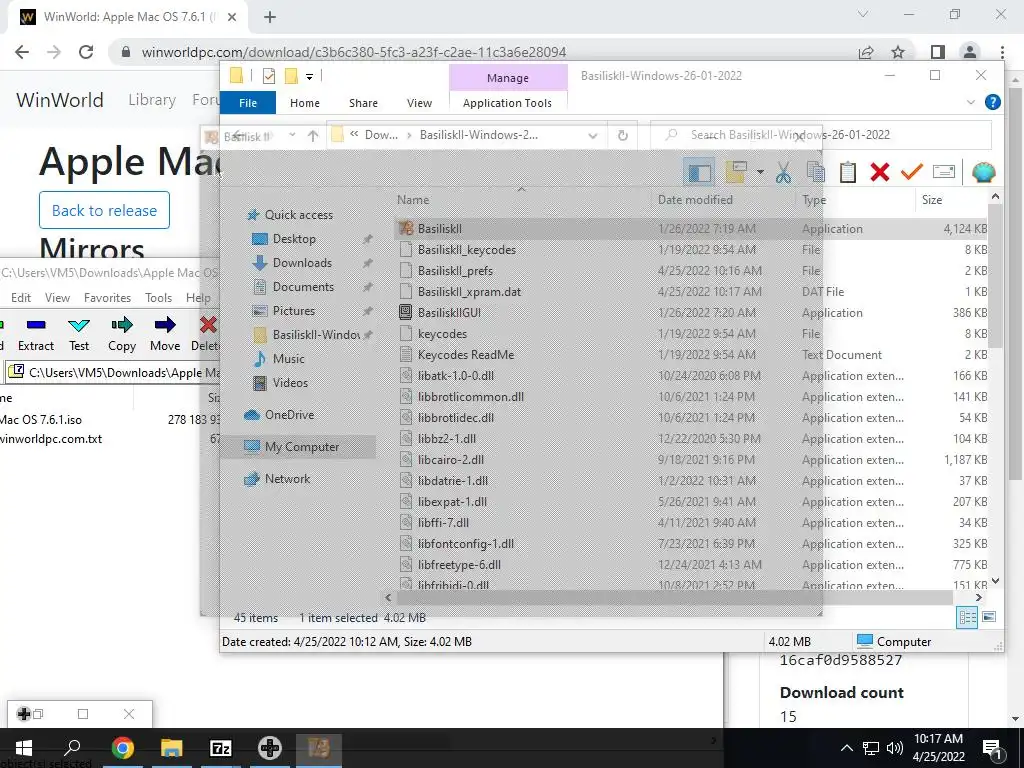Click the New Folder icon in title bar
1024x768 pixels.
coord(291,76)
